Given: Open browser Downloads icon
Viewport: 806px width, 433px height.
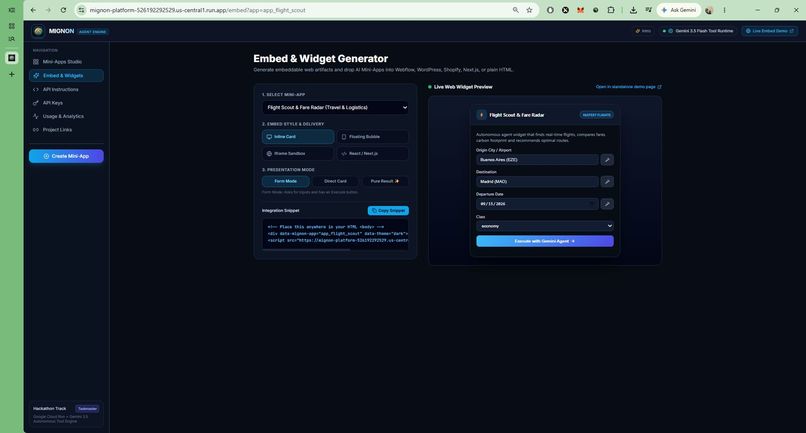Looking at the screenshot, I should coord(633,10).
